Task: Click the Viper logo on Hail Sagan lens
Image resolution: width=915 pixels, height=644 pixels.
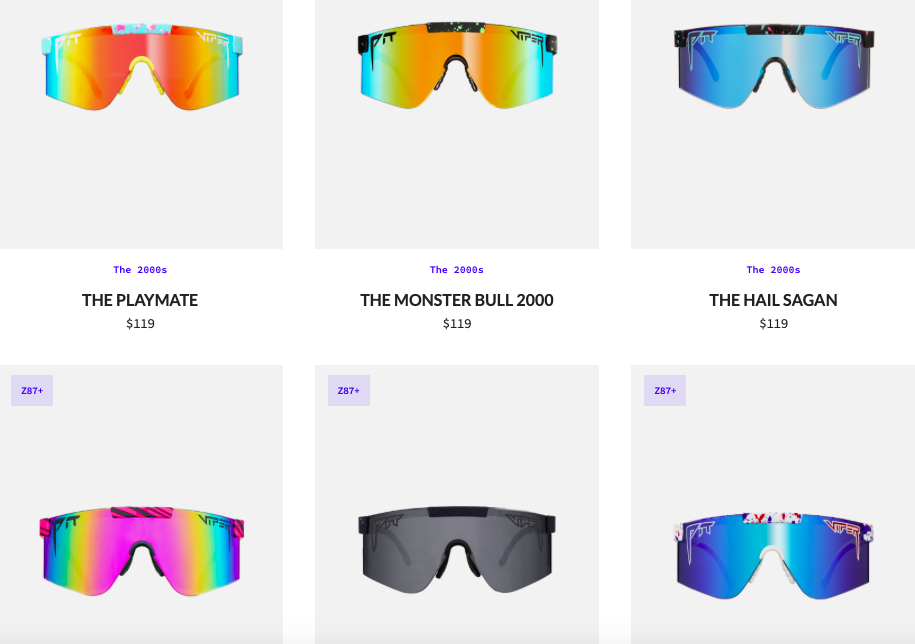Action: click(x=844, y=38)
